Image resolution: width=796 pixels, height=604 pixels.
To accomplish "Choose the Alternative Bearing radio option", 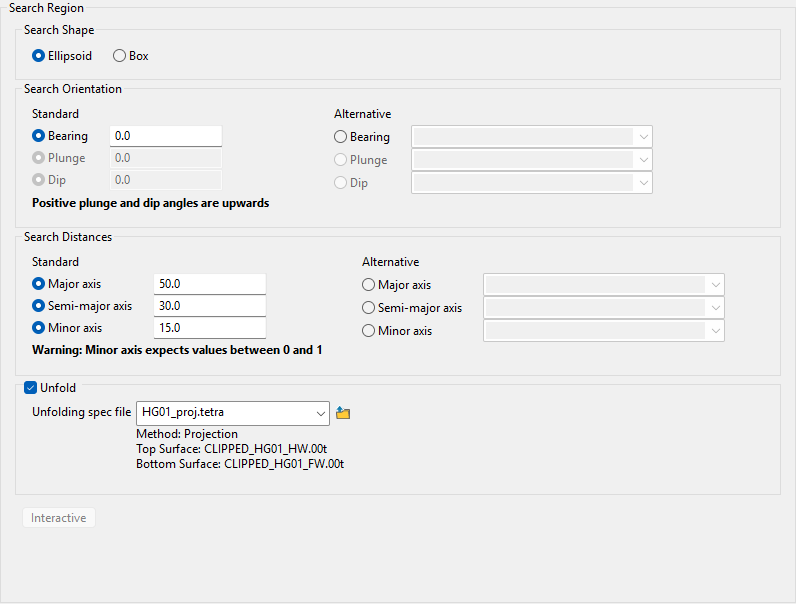I will click(x=341, y=137).
